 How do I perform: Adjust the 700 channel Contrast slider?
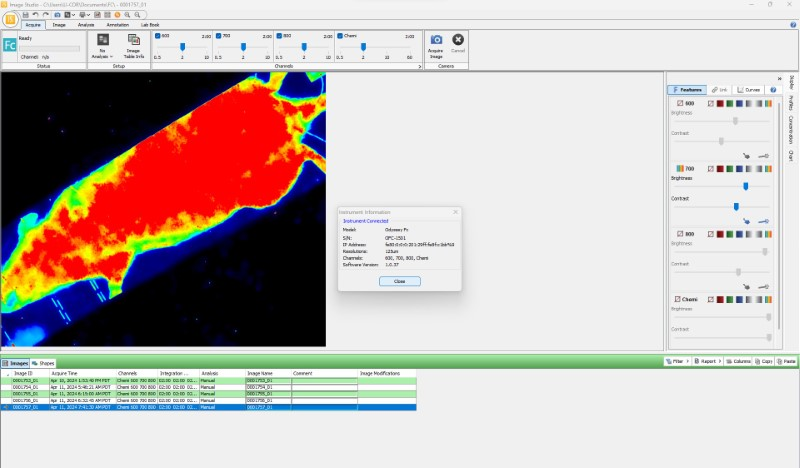click(x=736, y=207)
